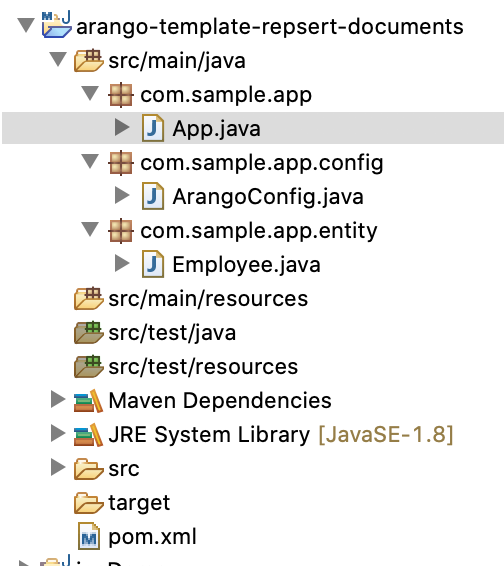Expand ArangoConfig.java to show members
The image size is (504, 566).
122,196
